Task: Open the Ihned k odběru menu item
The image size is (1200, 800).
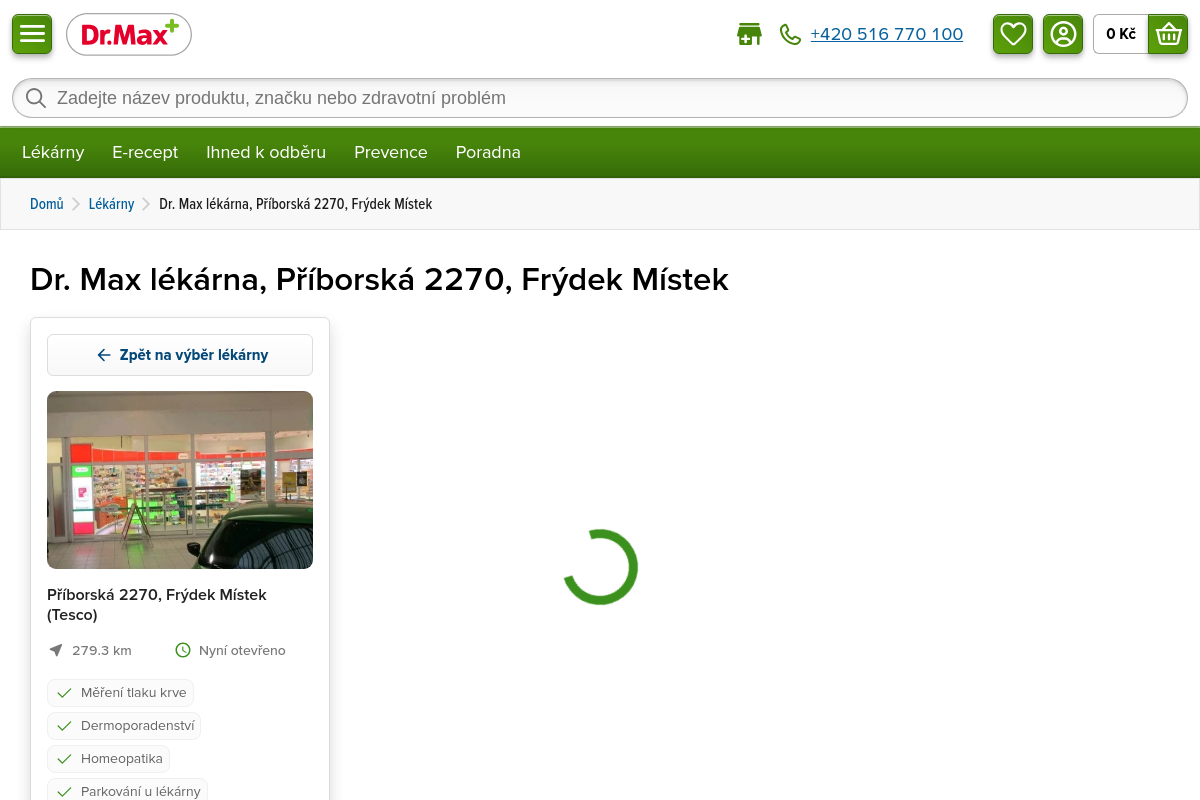Action: [266, 152]
